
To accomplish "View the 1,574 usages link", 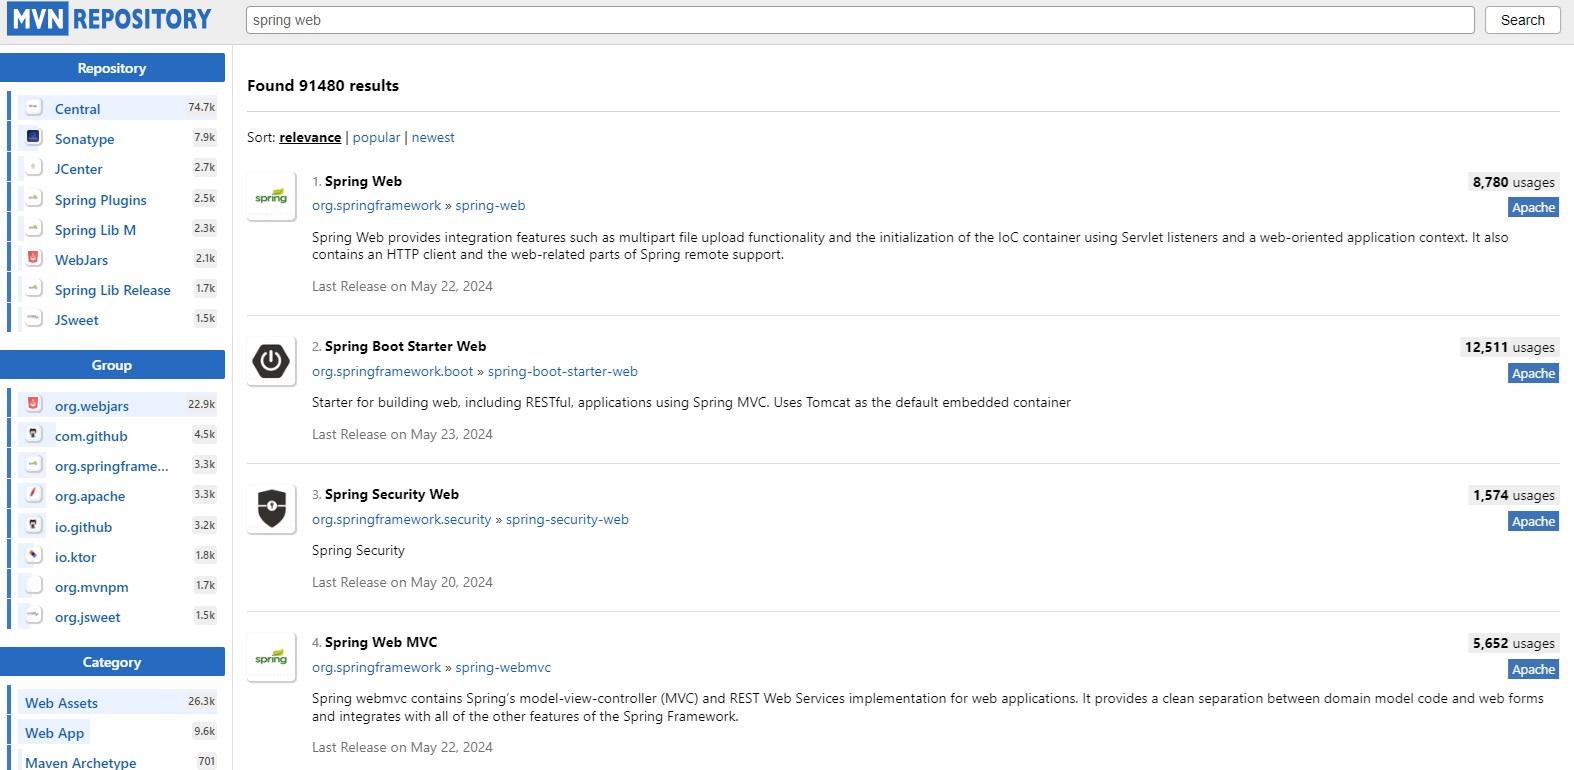I will coord(1513,495).
